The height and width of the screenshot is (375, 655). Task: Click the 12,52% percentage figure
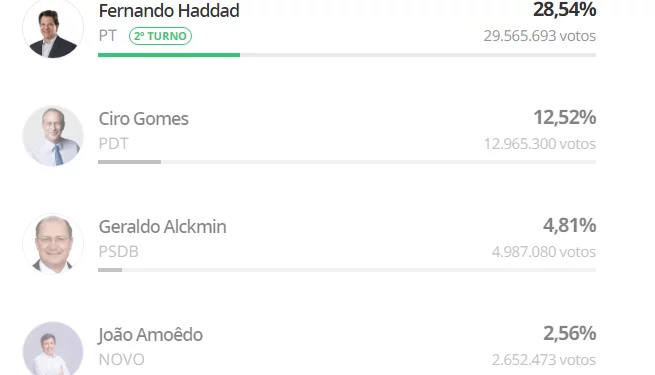click(565, 117)
